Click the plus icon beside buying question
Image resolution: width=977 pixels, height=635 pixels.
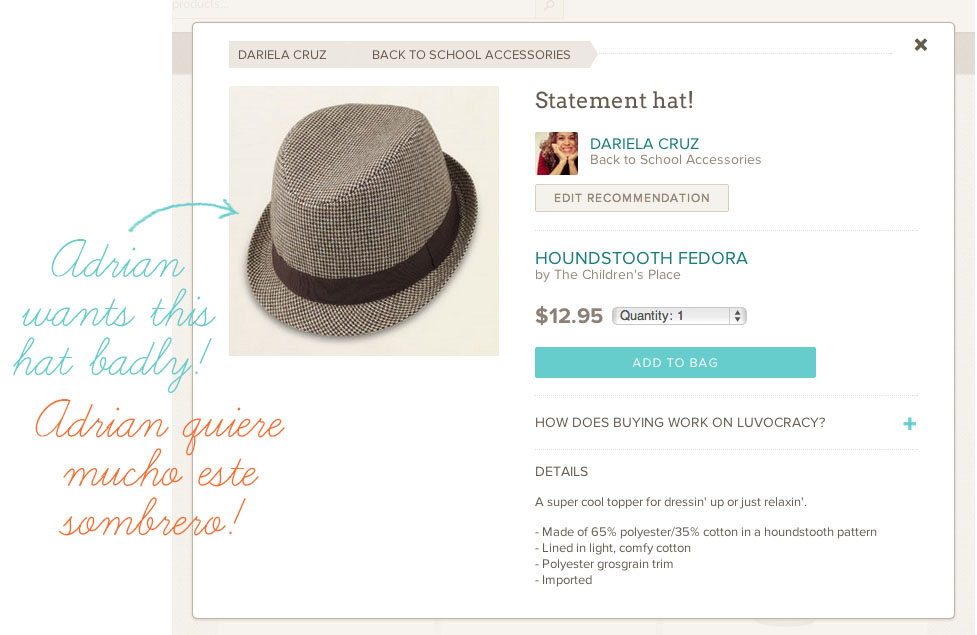coord(909,424)
